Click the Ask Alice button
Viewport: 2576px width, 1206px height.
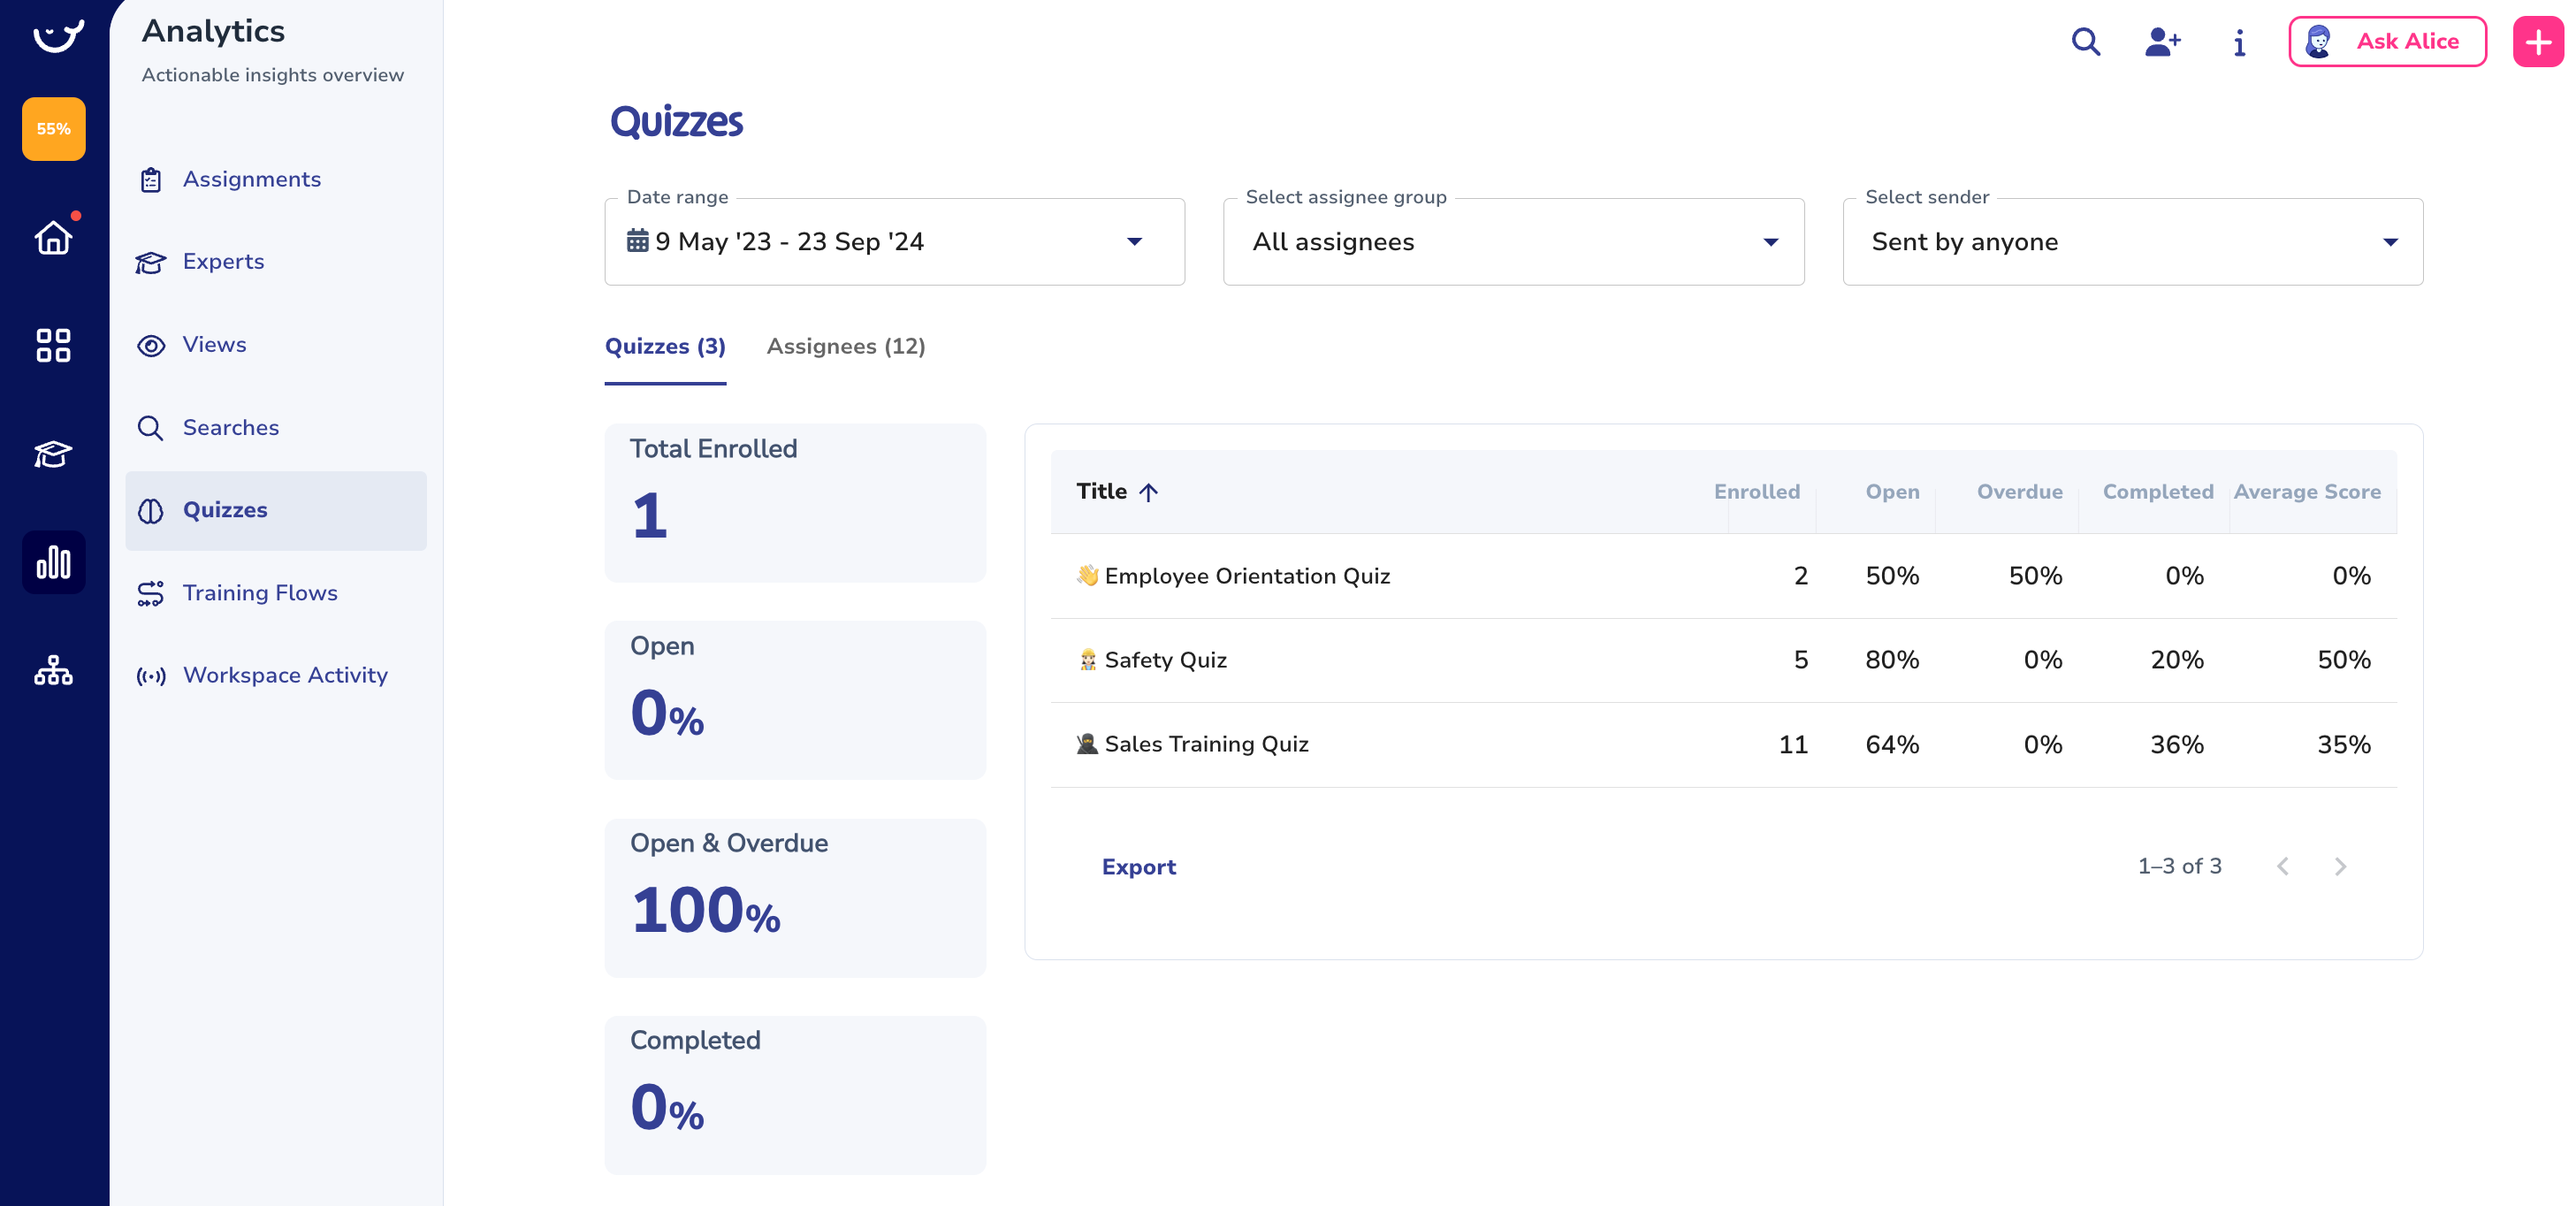click(x=2387, y=42)
